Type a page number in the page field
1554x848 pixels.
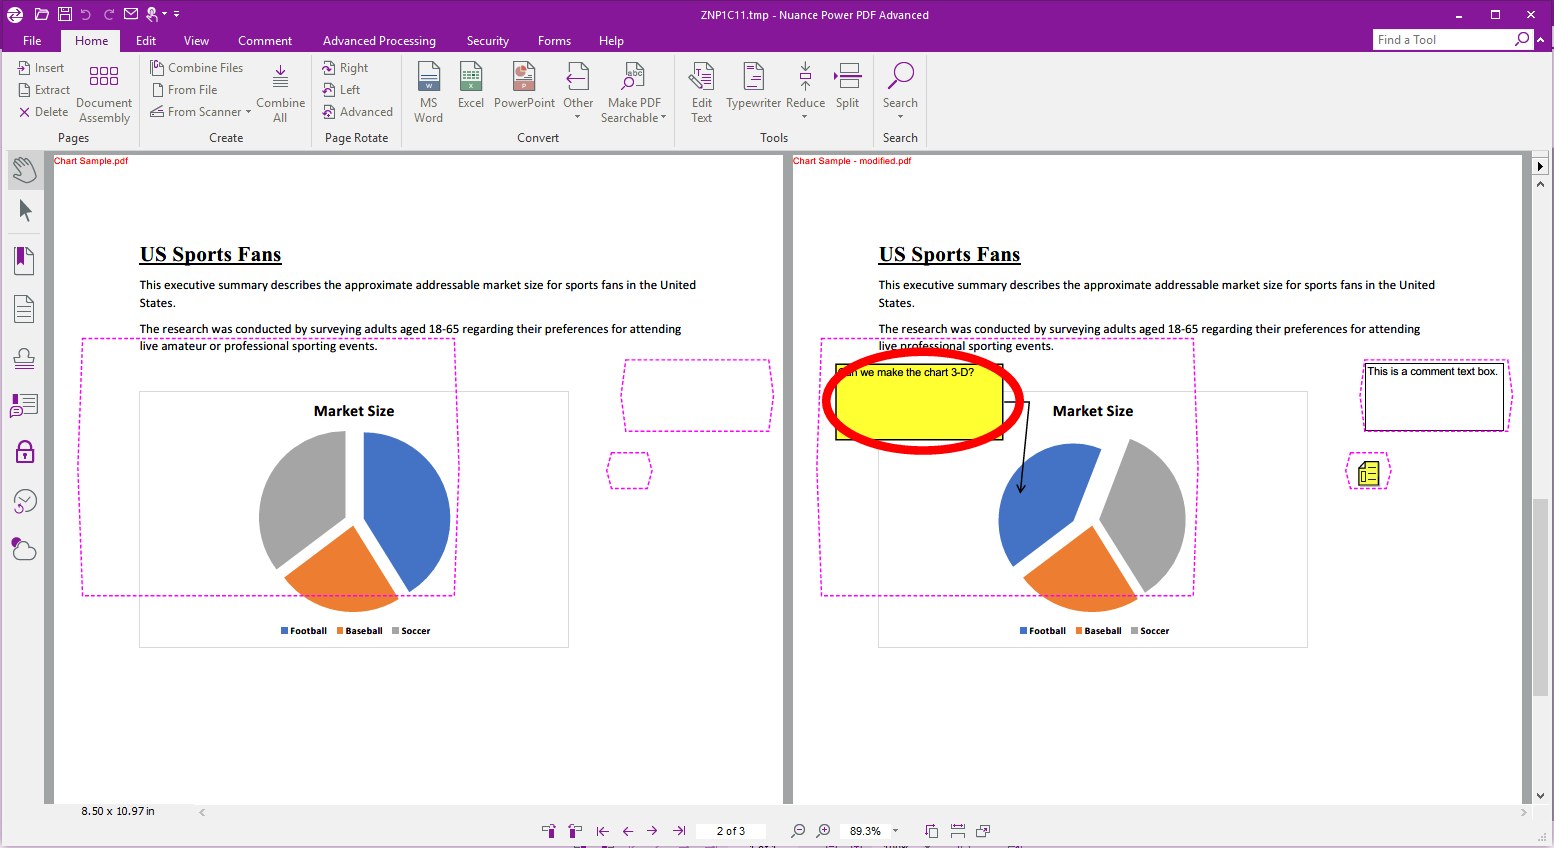tap(731, 830)
